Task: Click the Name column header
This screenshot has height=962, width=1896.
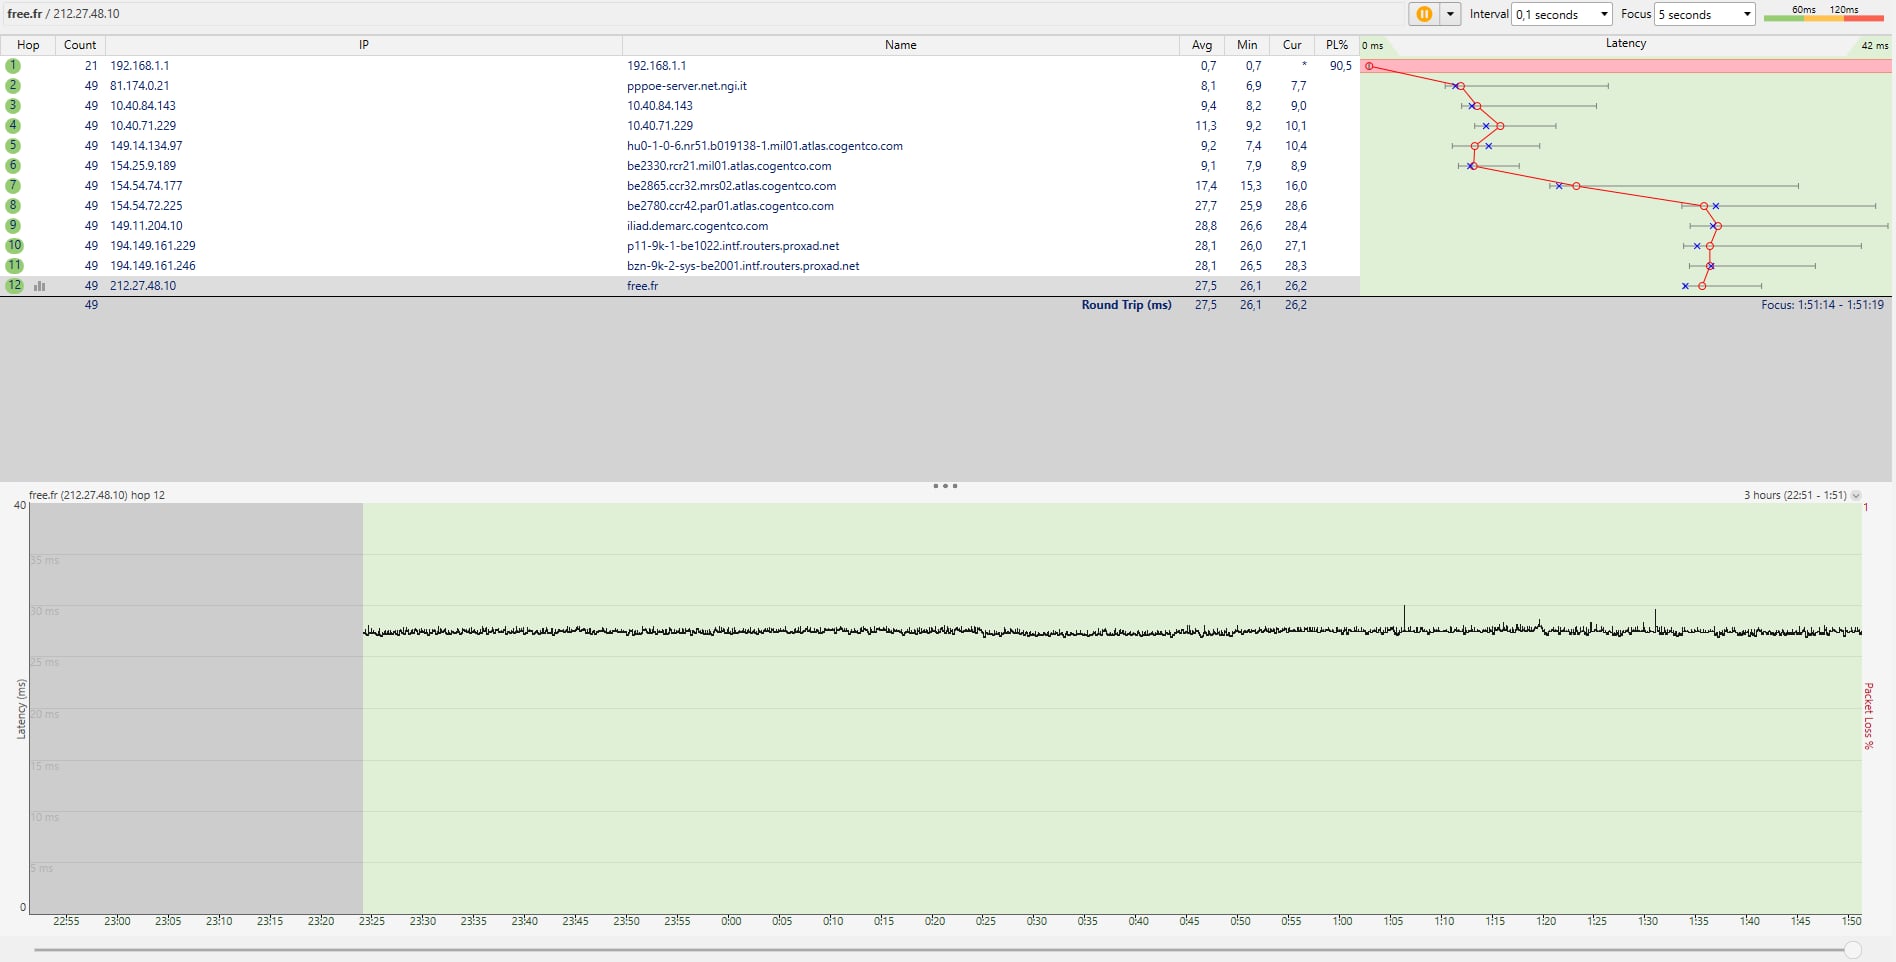Action: click(900, 45)
